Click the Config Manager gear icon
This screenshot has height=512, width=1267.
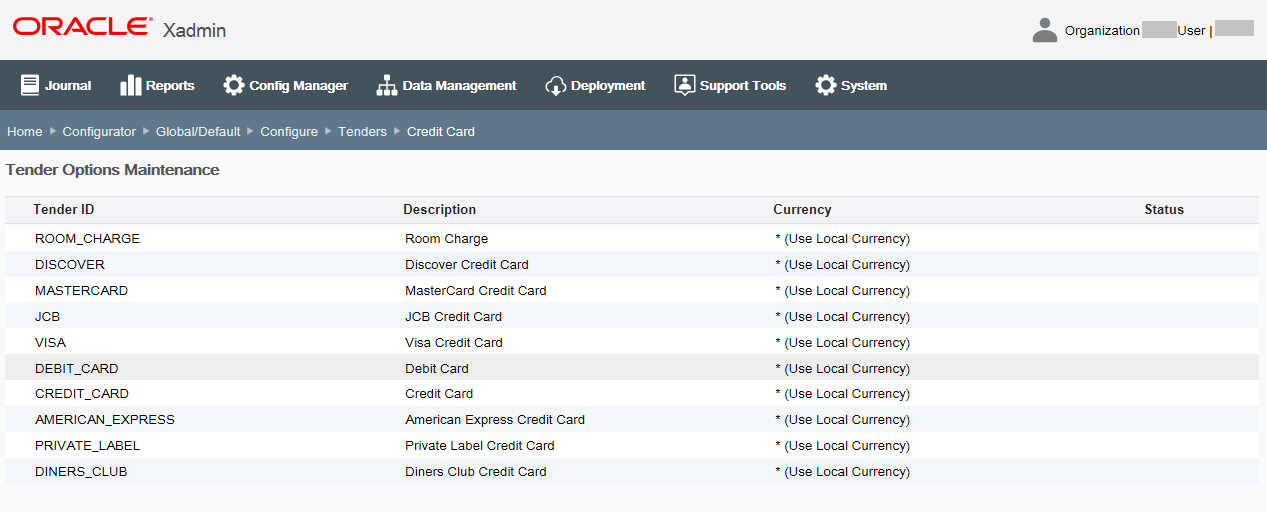click(x=233, y=85)
